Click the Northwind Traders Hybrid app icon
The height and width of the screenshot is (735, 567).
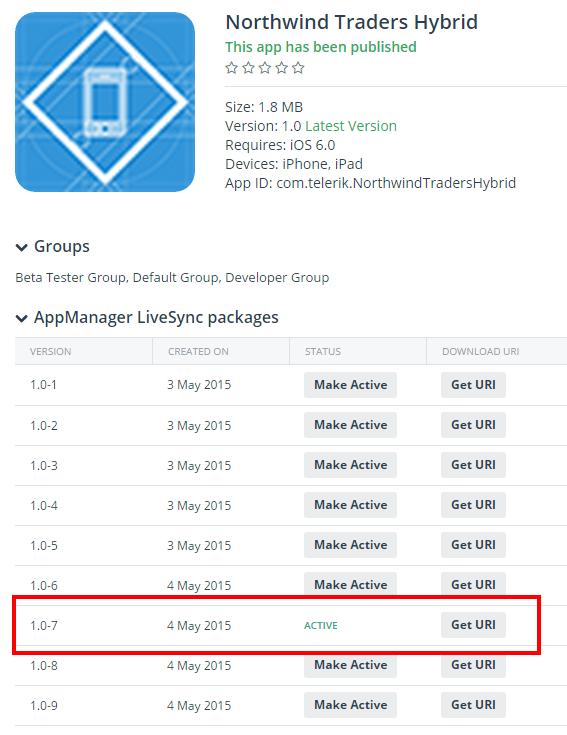(104, 102)
